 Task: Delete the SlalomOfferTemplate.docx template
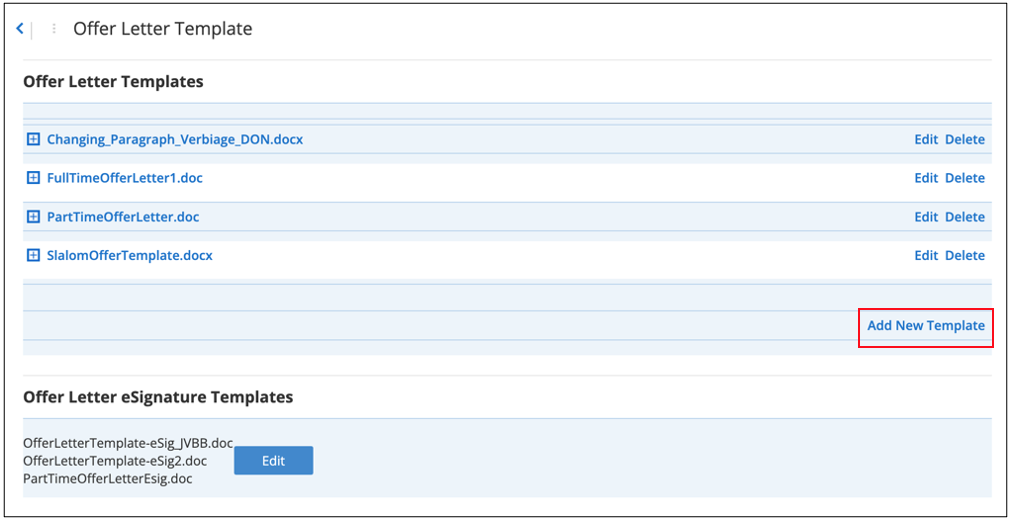965,256
